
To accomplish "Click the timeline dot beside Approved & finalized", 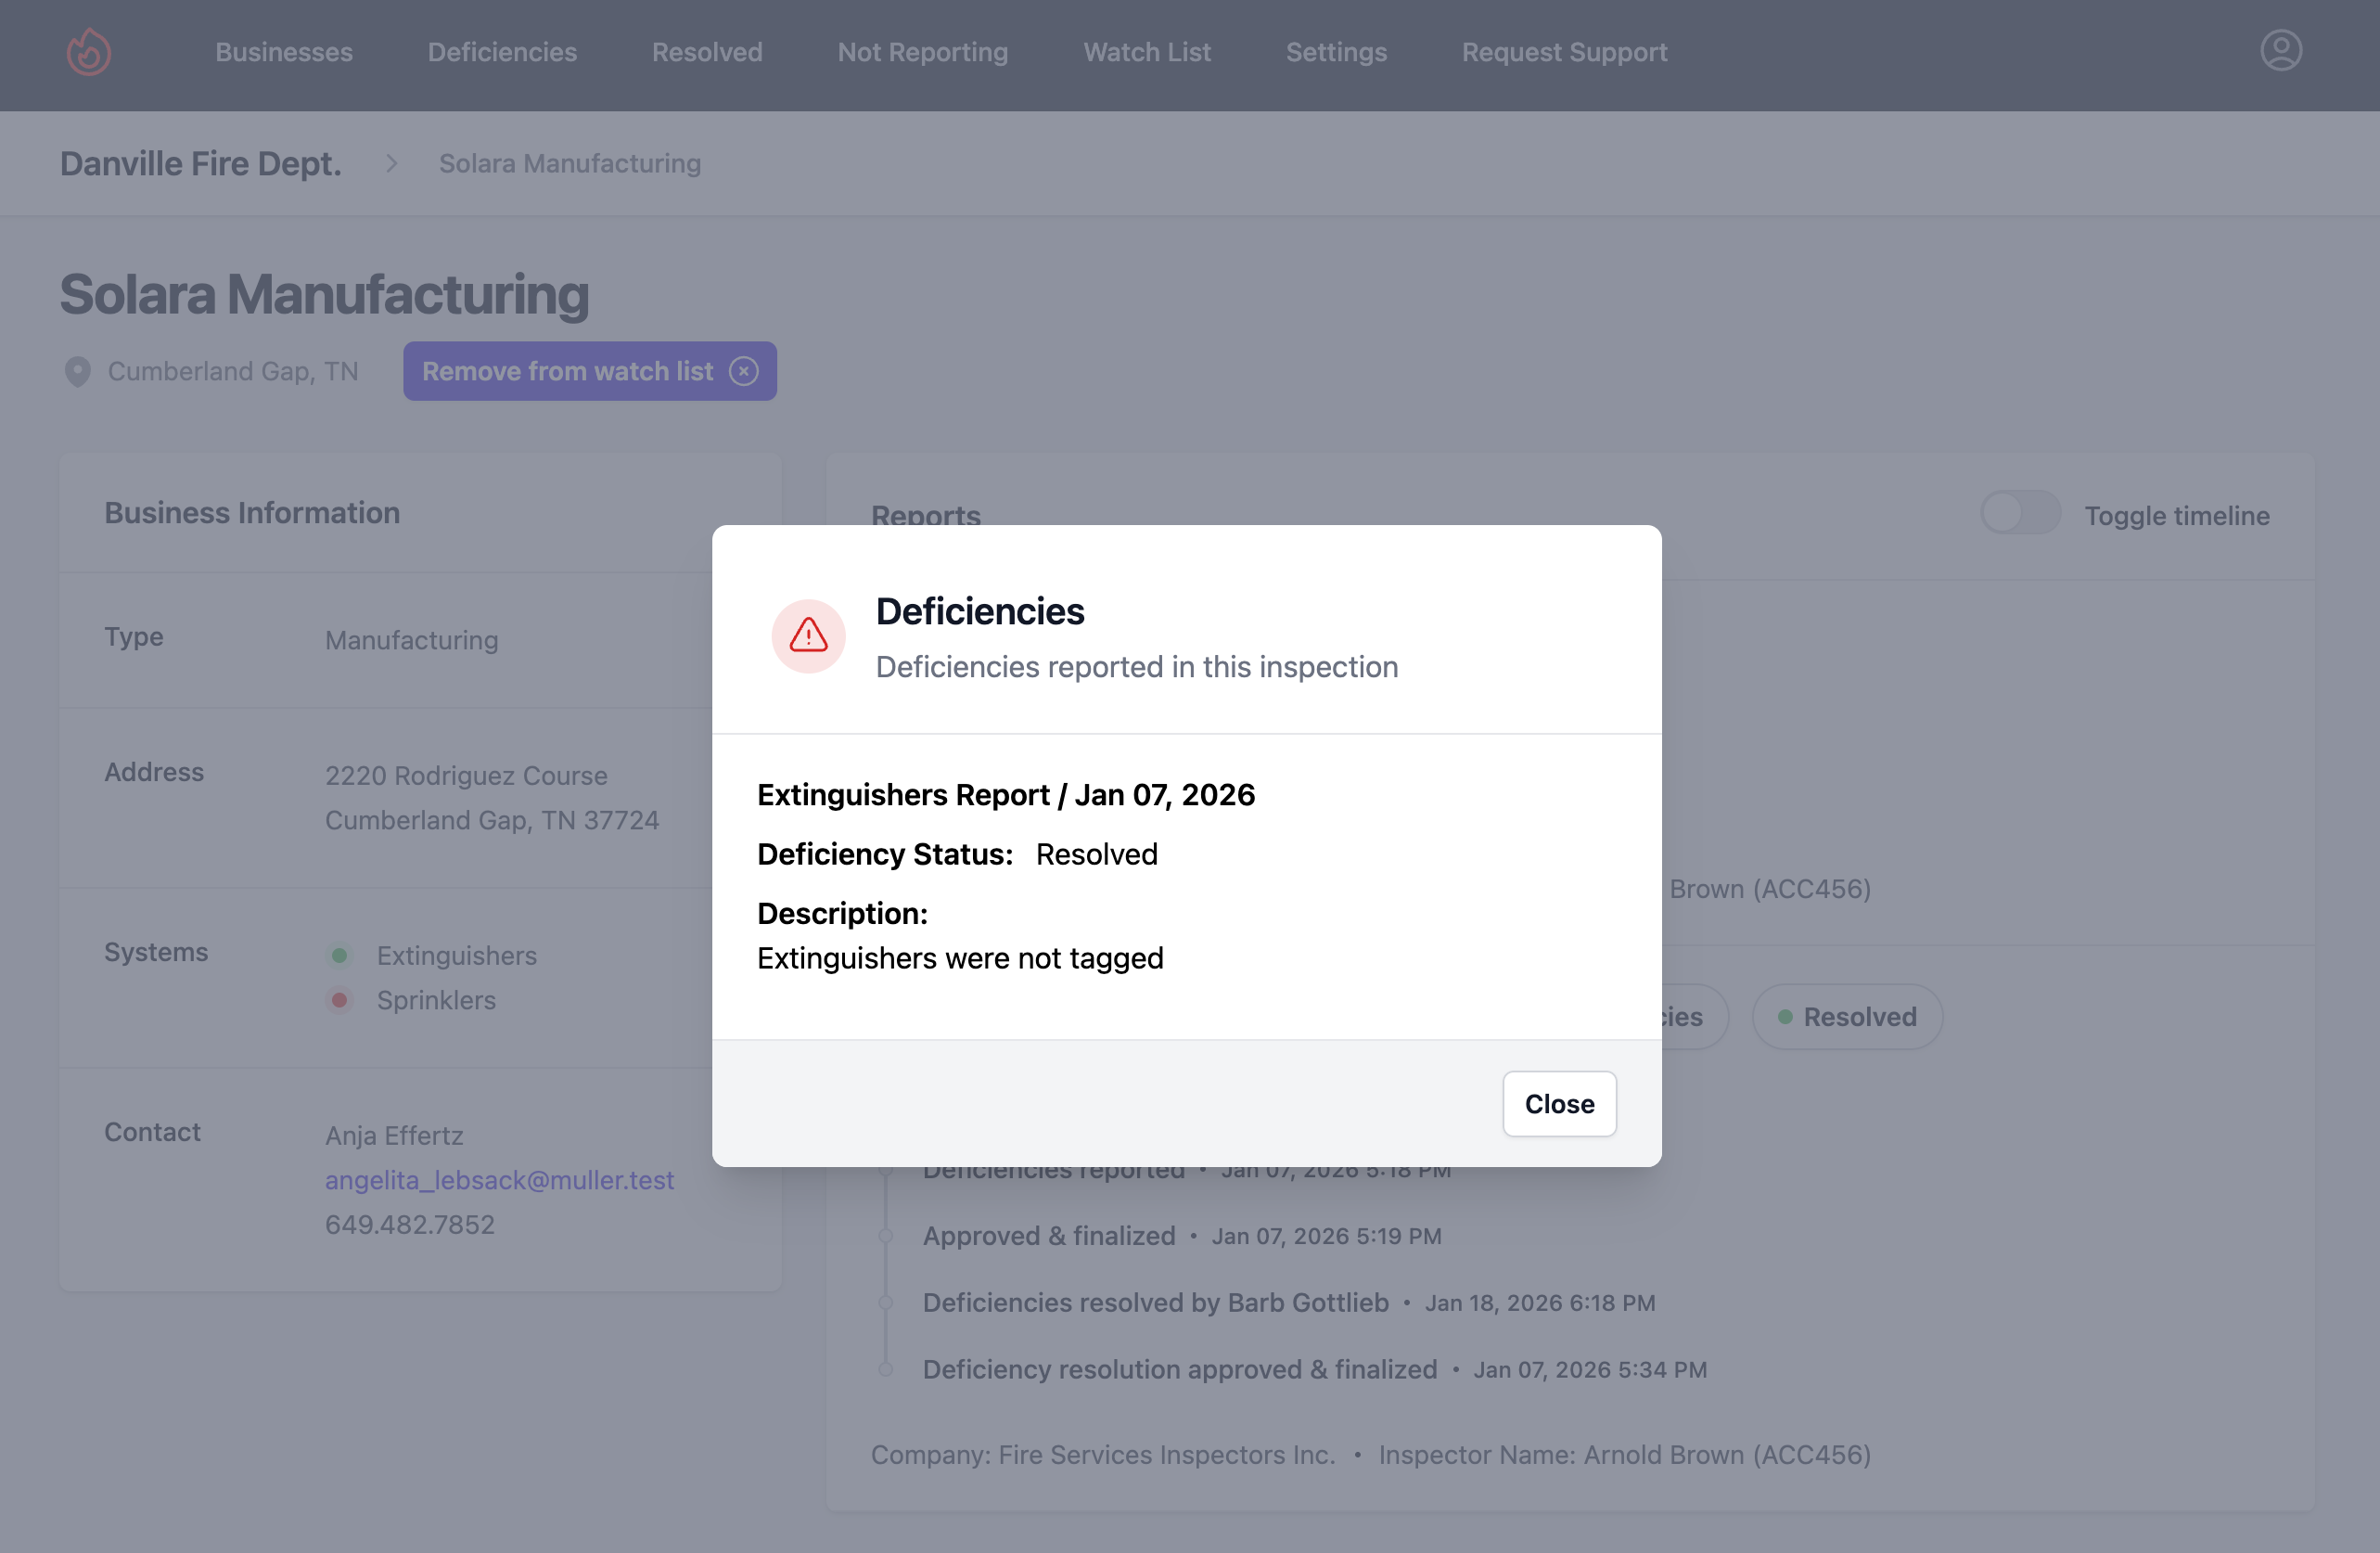I will tap(886, 1235).
